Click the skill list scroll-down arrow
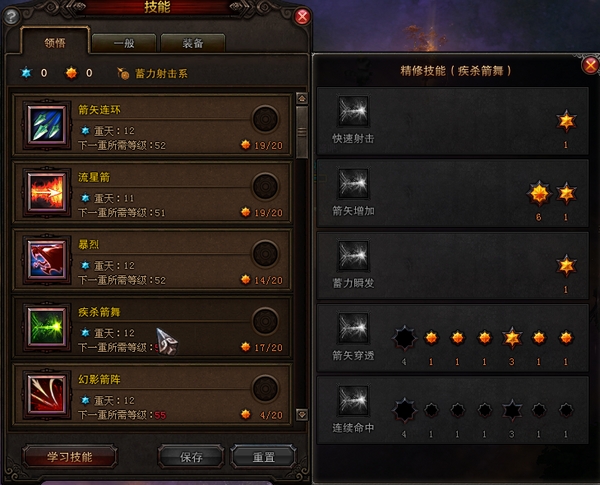The width and height of the screenshot is (600, 485). (x=302, y=415)
